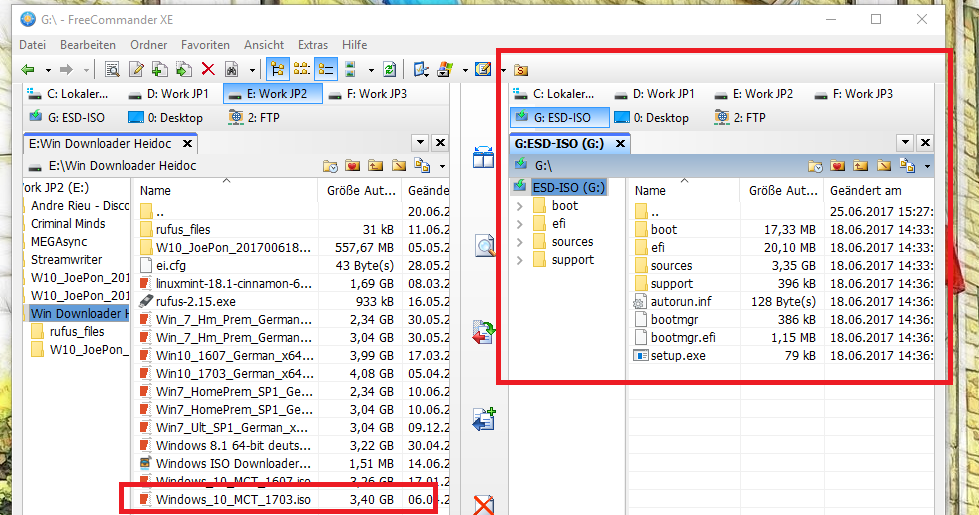This screenshot has width=979, height=515.
Task: Click copy folder tree icon in right panel
Action: (907, 166)
